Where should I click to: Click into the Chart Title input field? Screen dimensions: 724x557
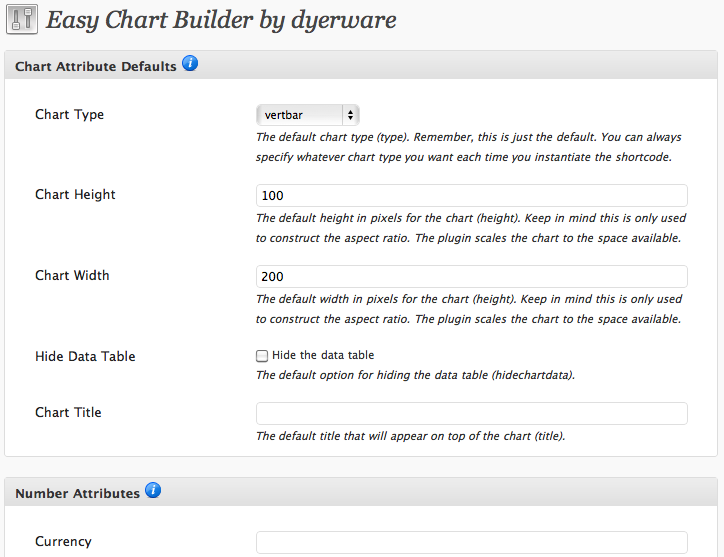(x=472, y=413)
